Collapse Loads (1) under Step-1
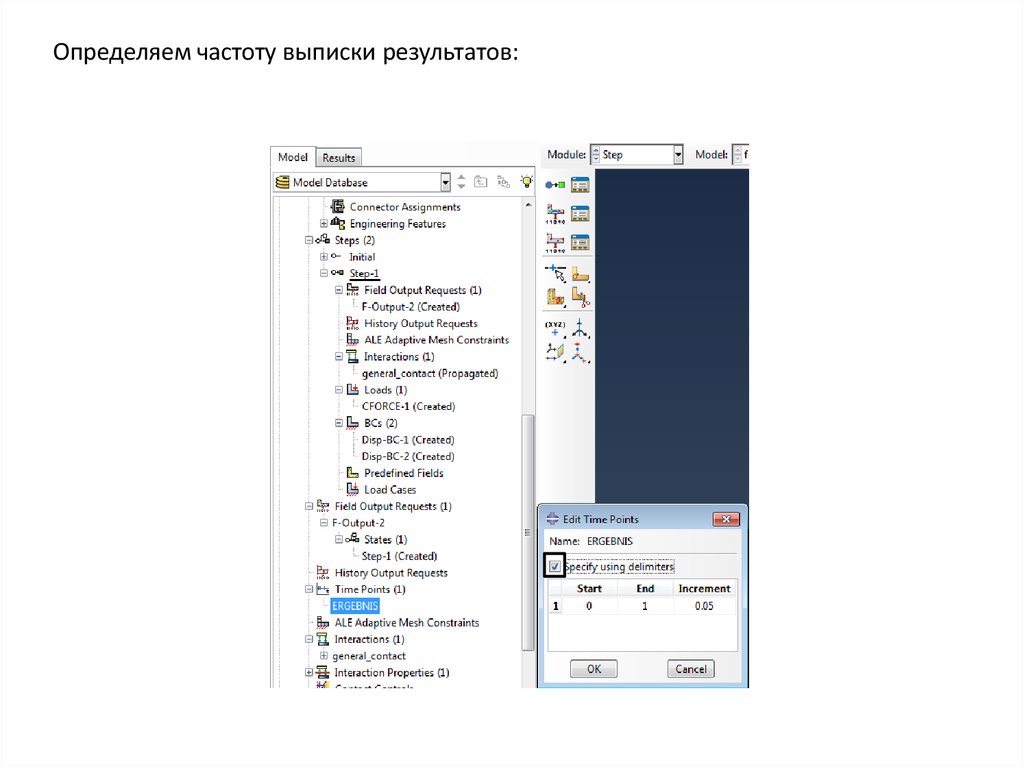The width and height of the screenshot is (1024, 767). click(338, 390)
